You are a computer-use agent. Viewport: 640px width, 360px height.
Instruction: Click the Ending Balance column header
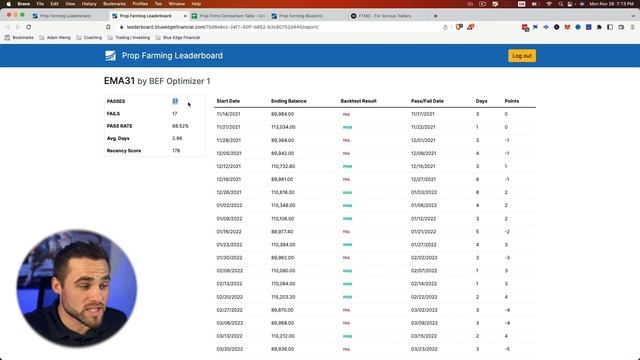[x=289, y=101]
